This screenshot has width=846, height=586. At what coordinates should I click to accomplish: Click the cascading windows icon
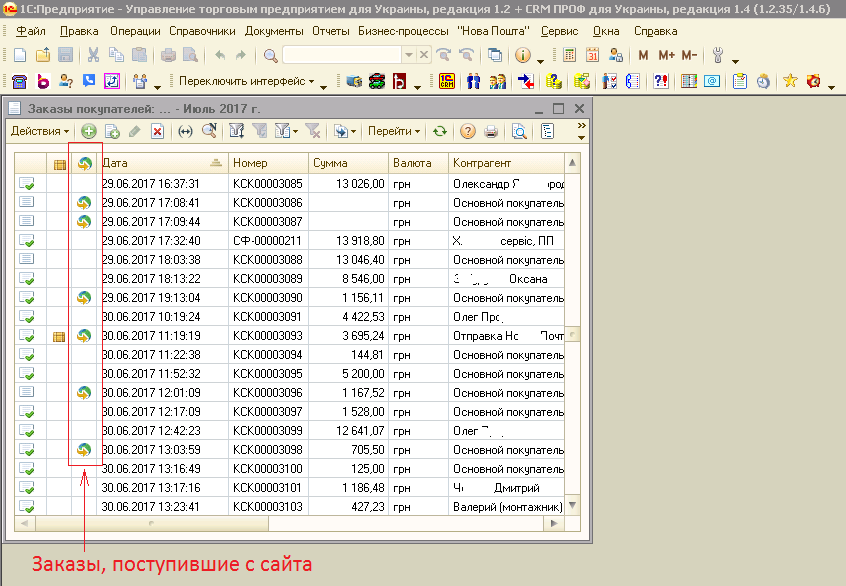tap(494, 54)
